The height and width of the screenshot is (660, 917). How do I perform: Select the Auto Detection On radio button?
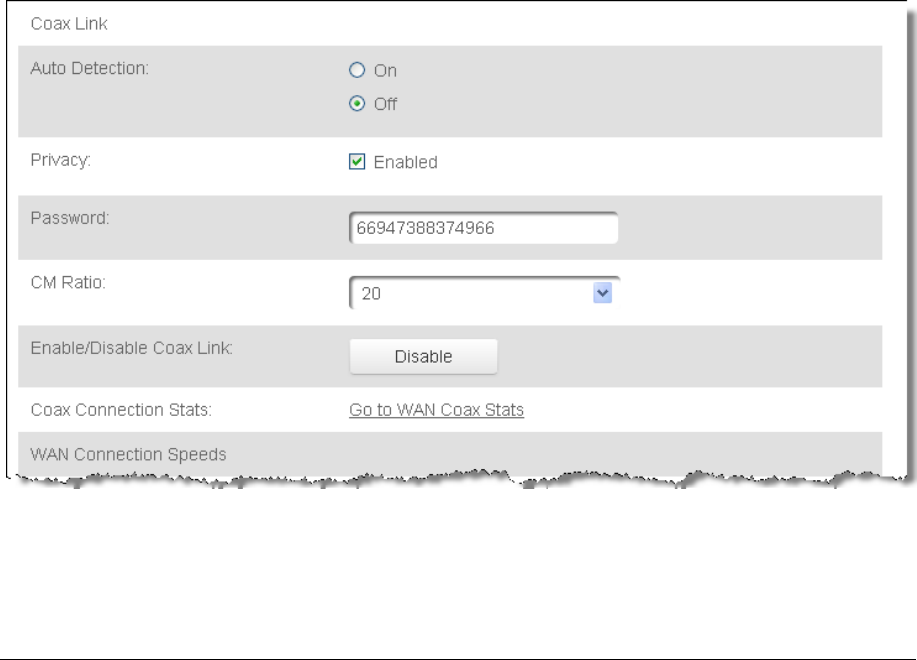(x=357, y=70)
